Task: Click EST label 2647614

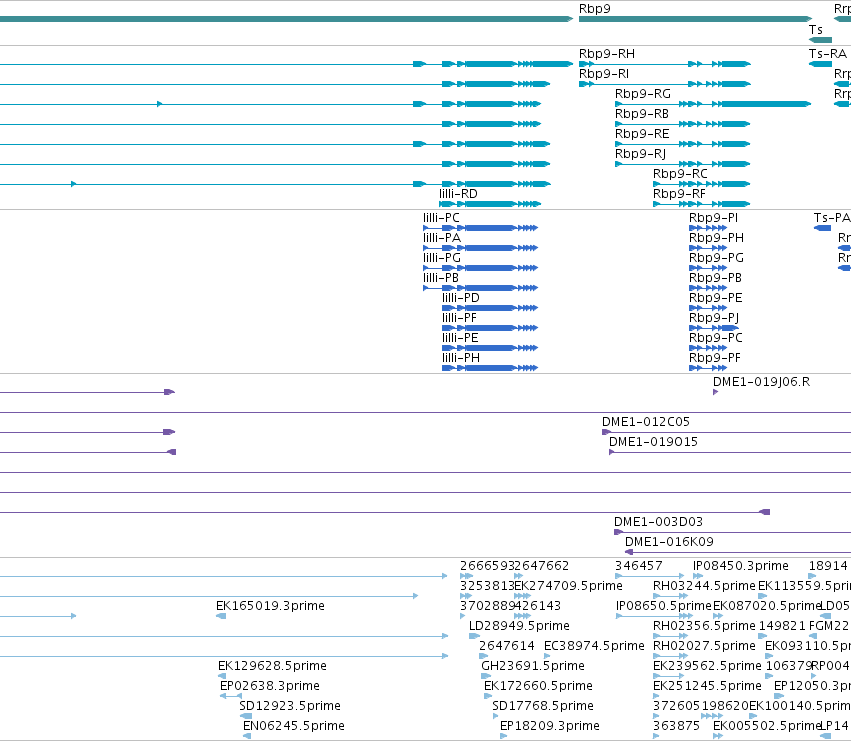Action: 507,646
